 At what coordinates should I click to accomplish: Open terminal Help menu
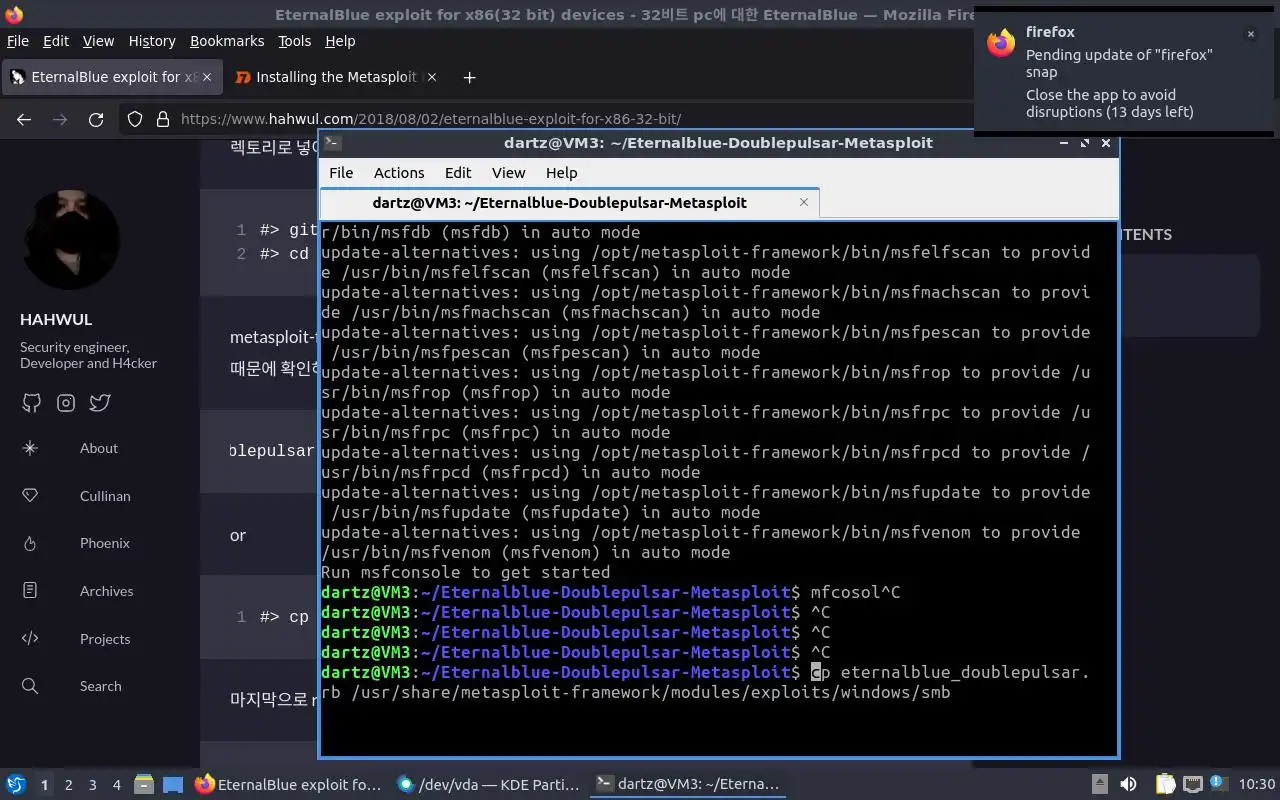pyautogui.click(x=561, y=173)
